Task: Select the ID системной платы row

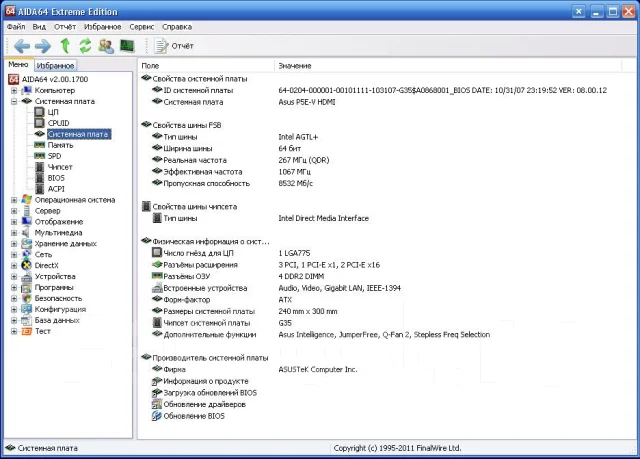Action: 380,90
